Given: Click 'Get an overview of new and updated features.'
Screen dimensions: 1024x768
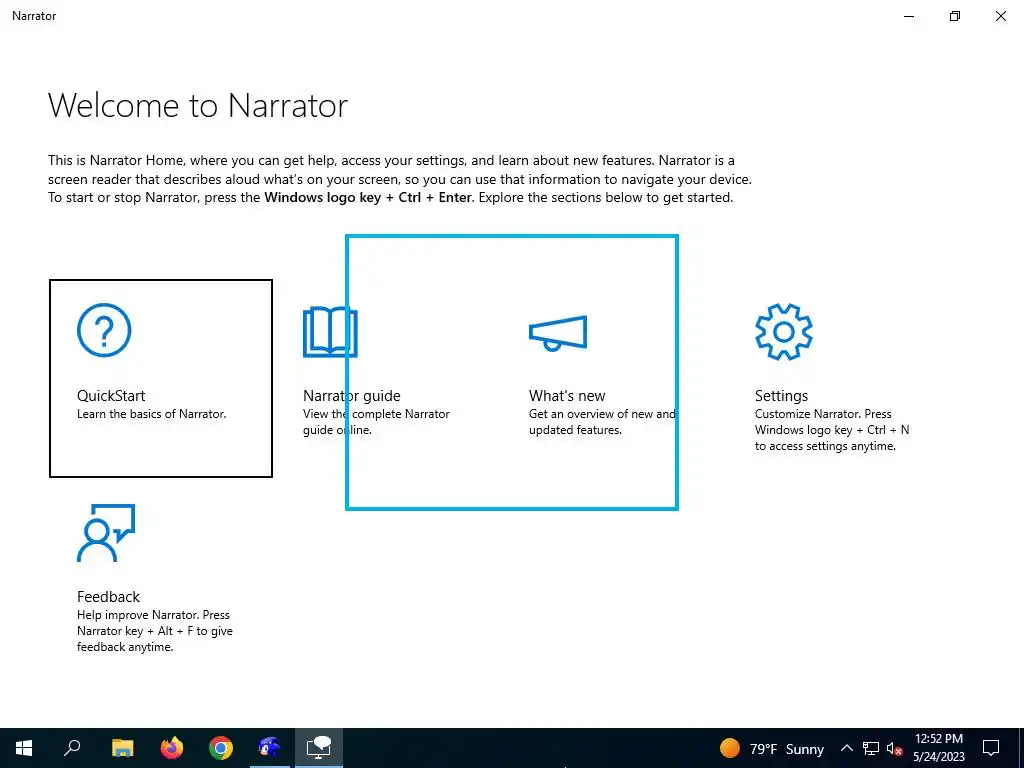Looking at the screenshot, I should [602, 422].
